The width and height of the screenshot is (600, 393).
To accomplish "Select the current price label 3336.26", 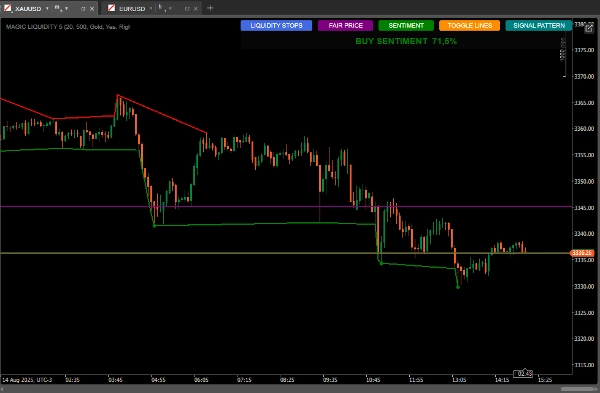I will (x=582, y=253).
